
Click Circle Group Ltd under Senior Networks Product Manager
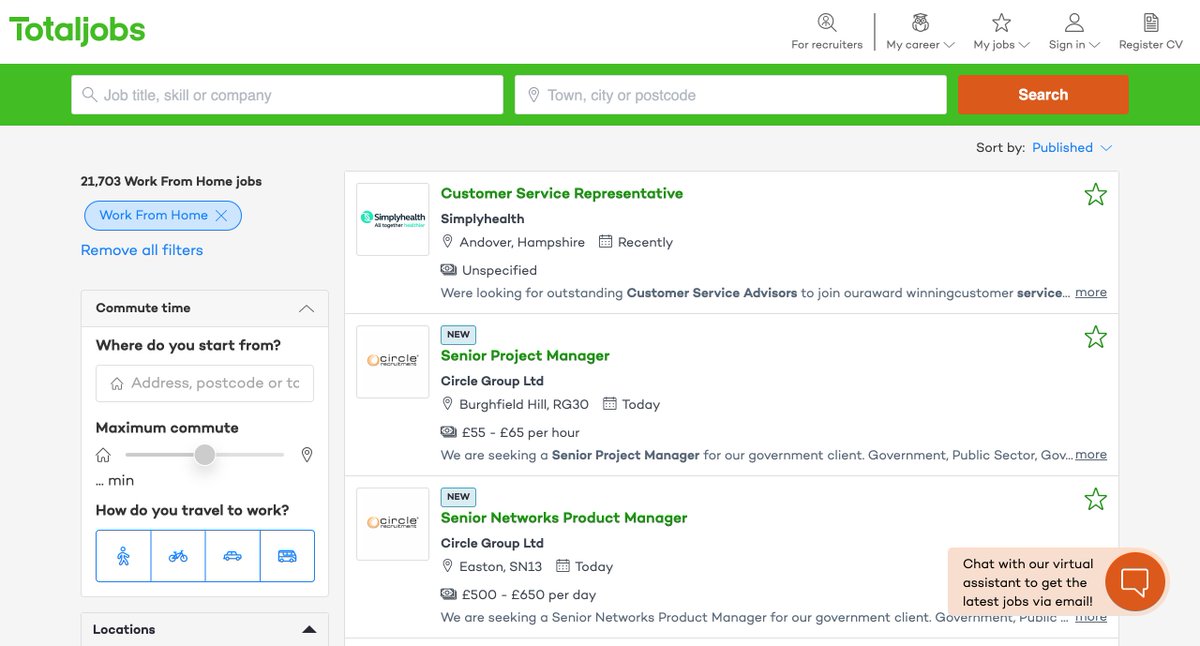(492, 543)
